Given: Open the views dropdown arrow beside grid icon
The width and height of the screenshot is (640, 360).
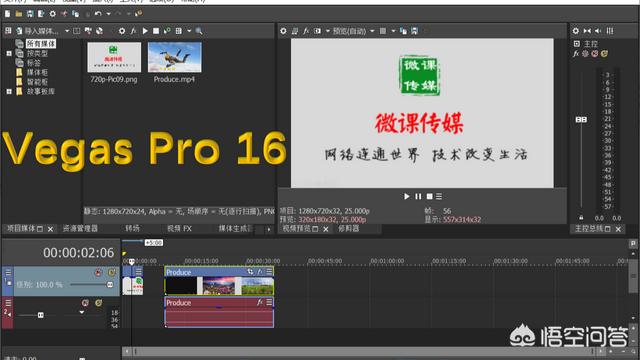Looking at the screenshot, I should 189,31.
